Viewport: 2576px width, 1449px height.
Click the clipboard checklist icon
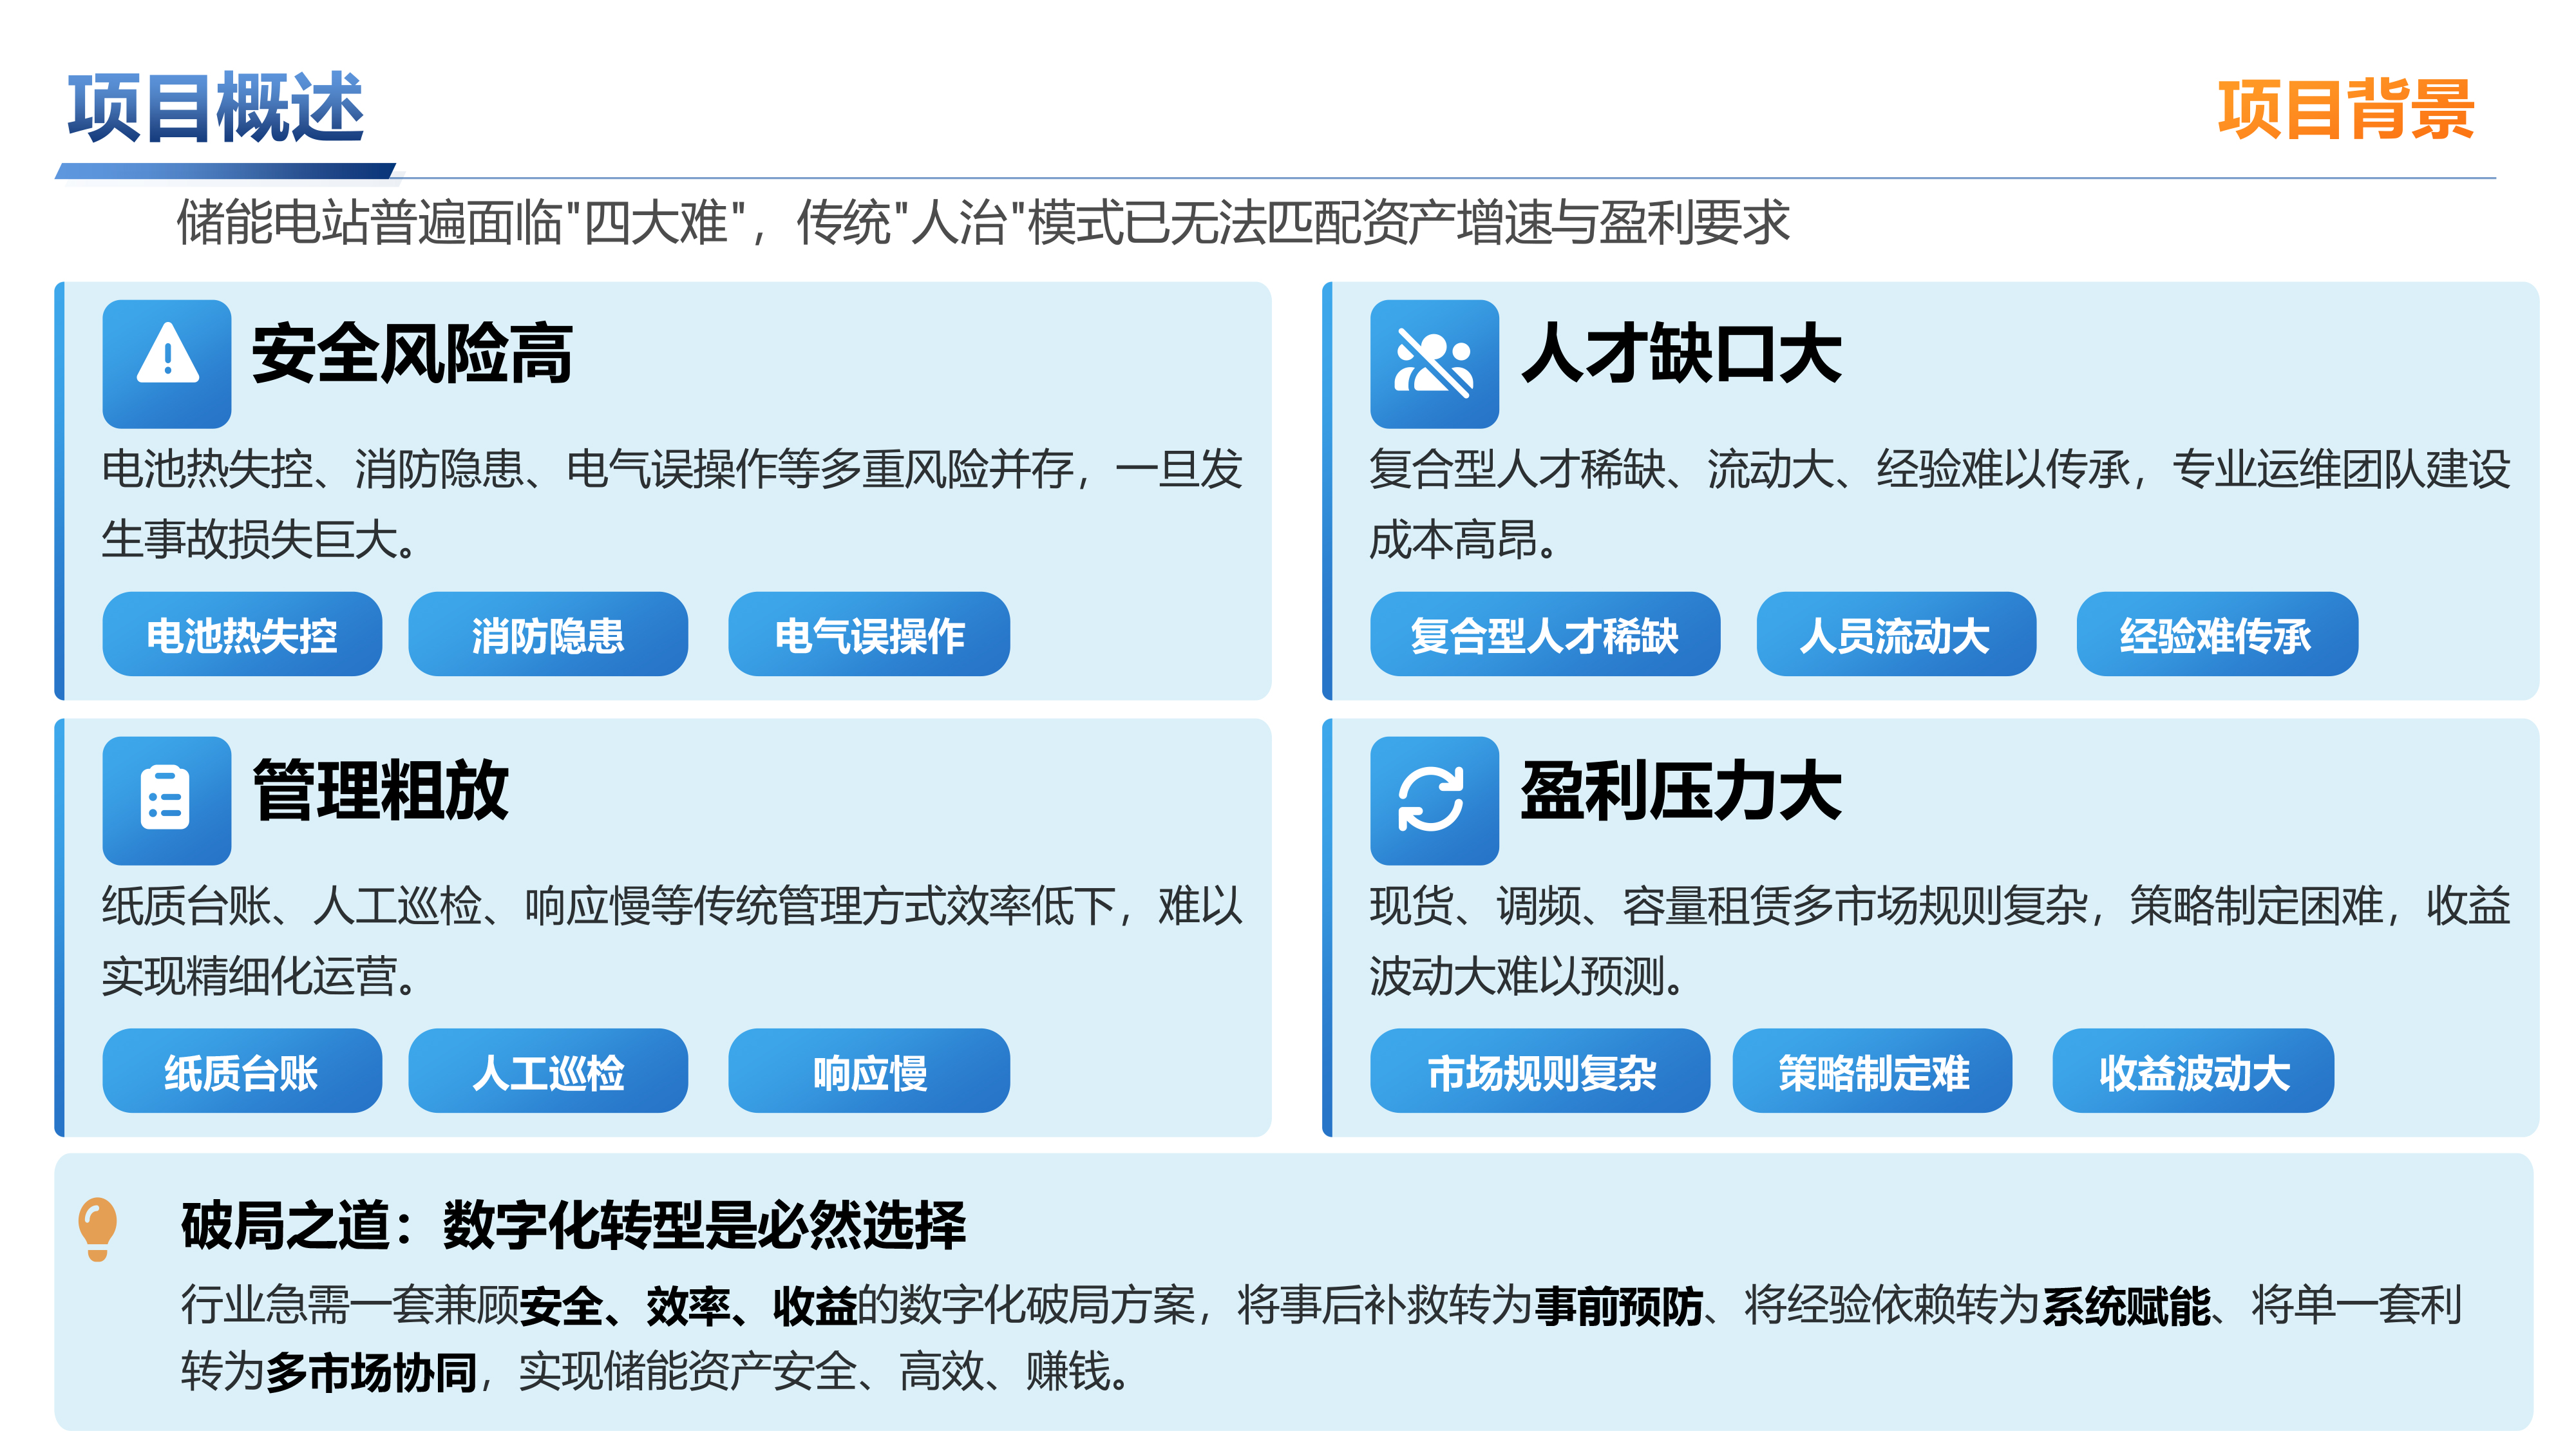point(167,800)
